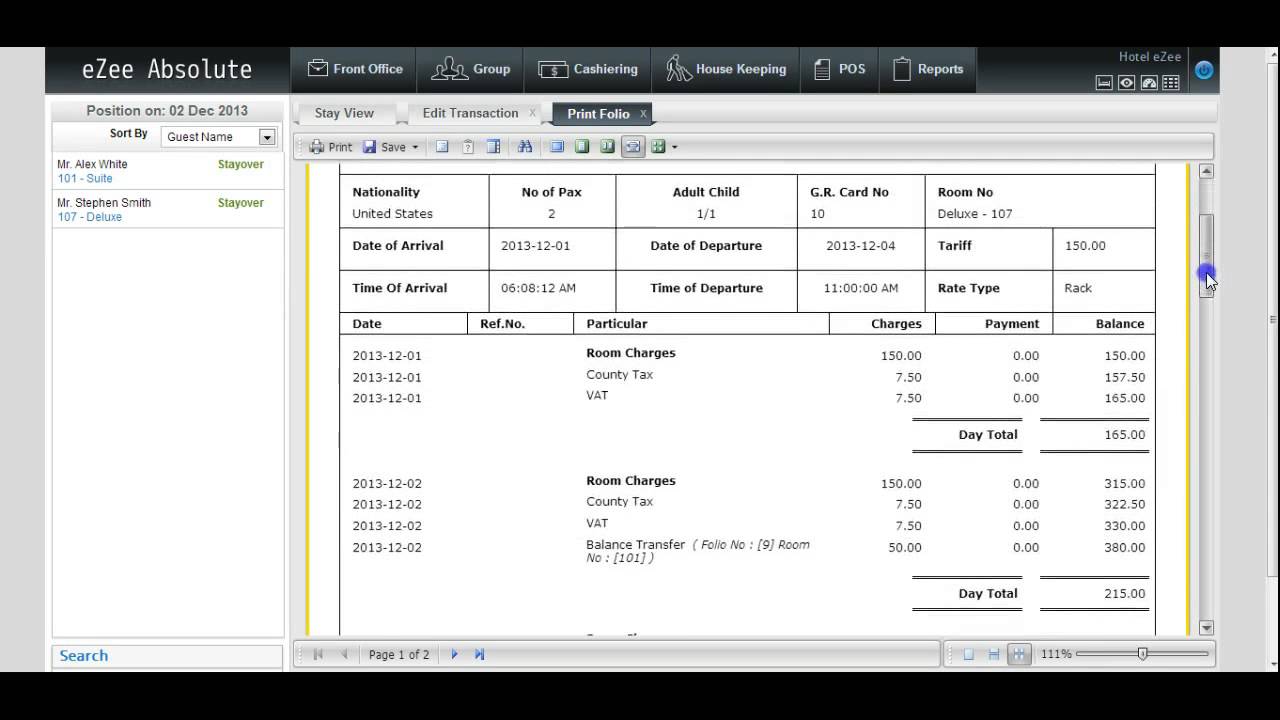
Task: Select the highlighted page width view icon
Action: click(x=632, y=147)
